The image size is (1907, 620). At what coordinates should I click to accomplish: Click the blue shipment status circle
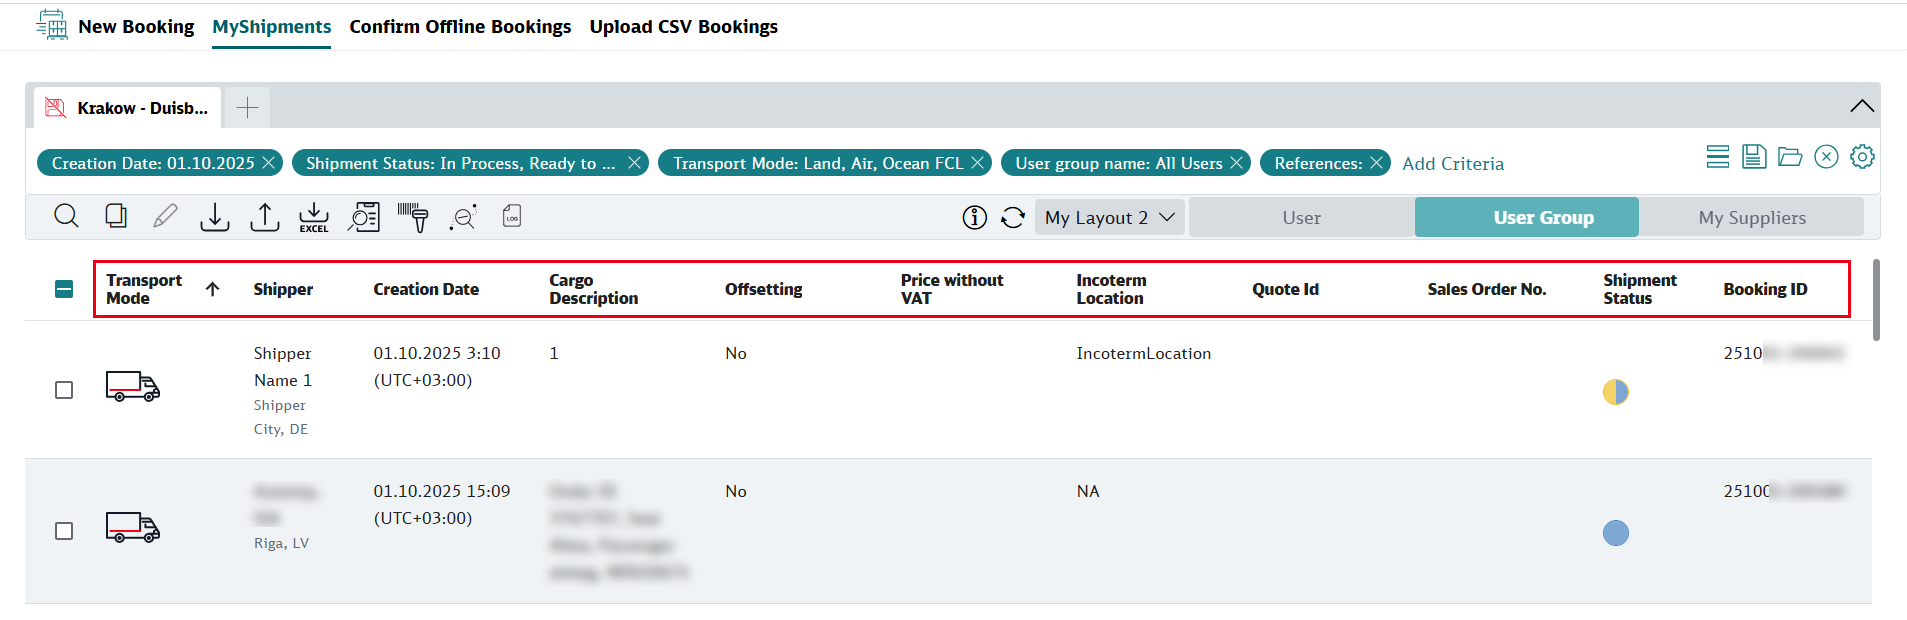coord(1615,533)
